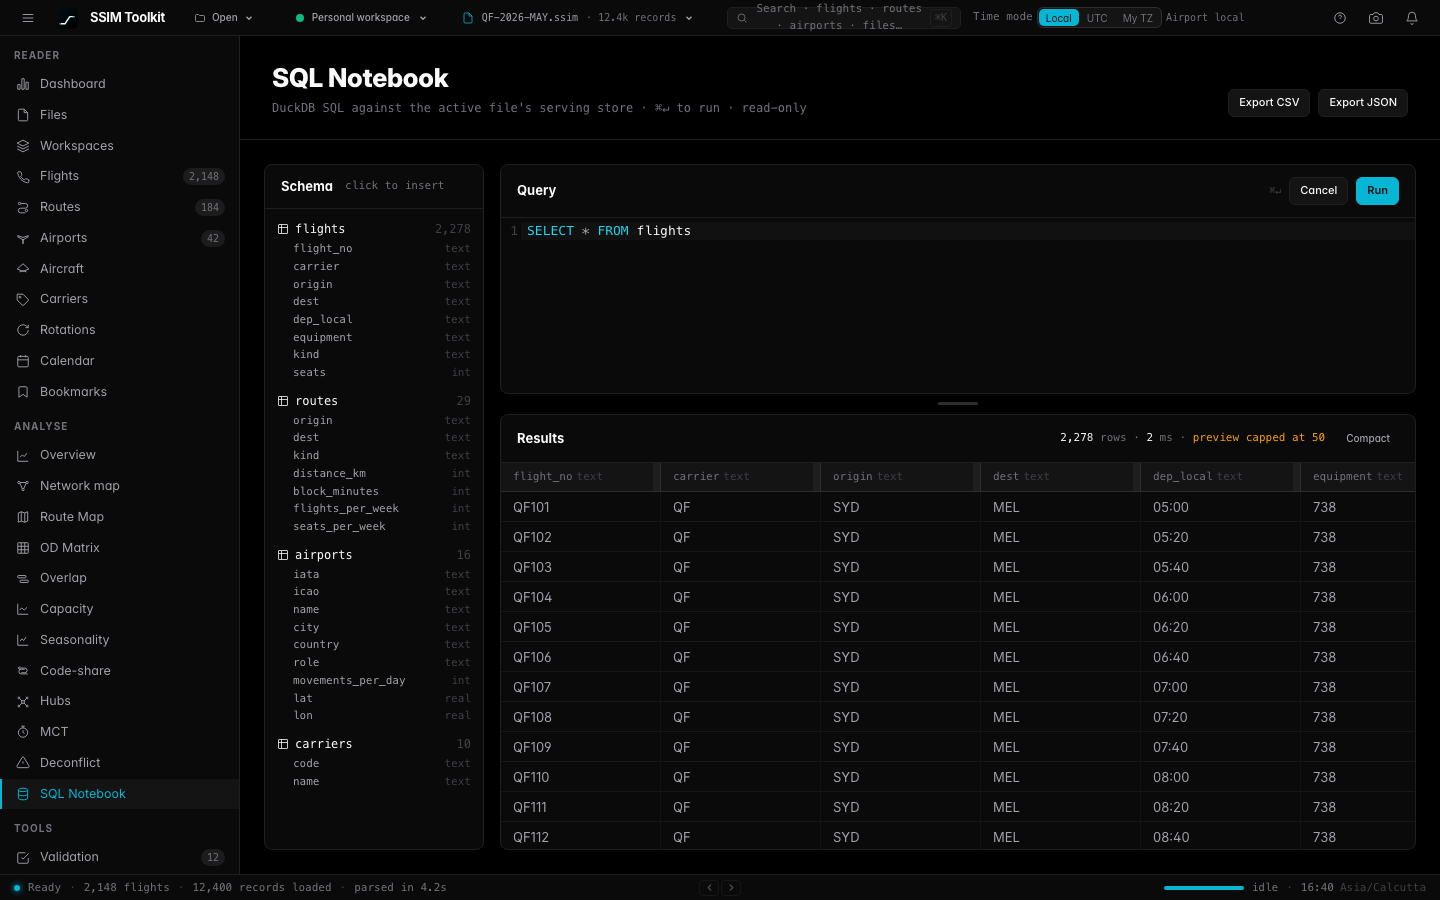Image resolution: width=1440 pixels, height=900 pixels.
Task: Switch time mode to Local
Action: [x=1059, y=18]
